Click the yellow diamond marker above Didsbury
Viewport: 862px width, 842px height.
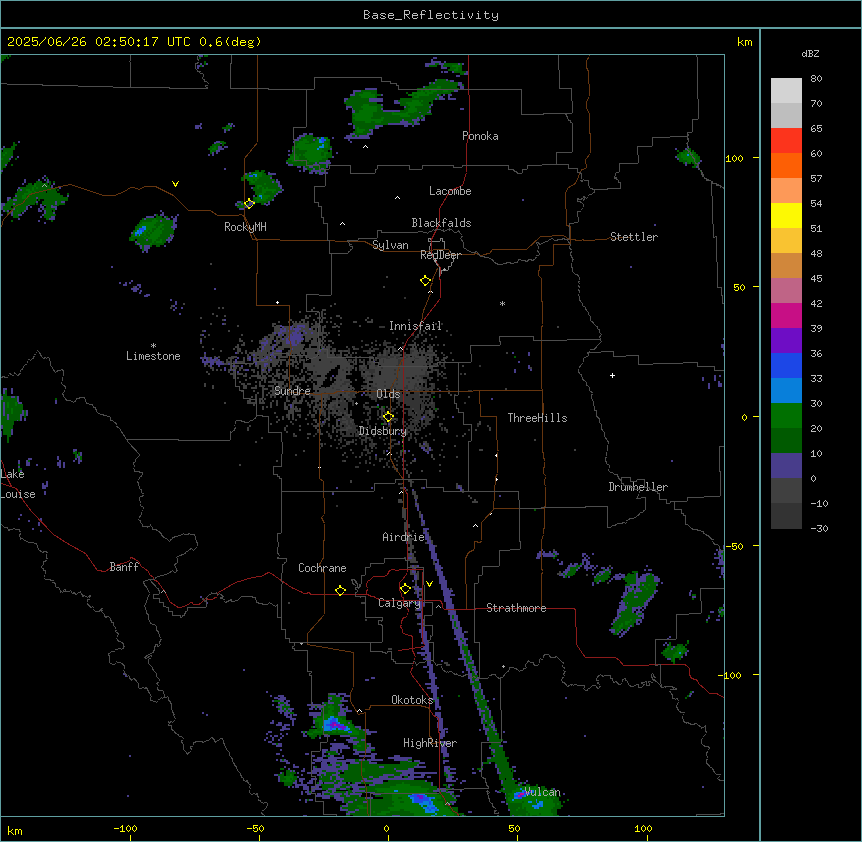tap(388, 417)
